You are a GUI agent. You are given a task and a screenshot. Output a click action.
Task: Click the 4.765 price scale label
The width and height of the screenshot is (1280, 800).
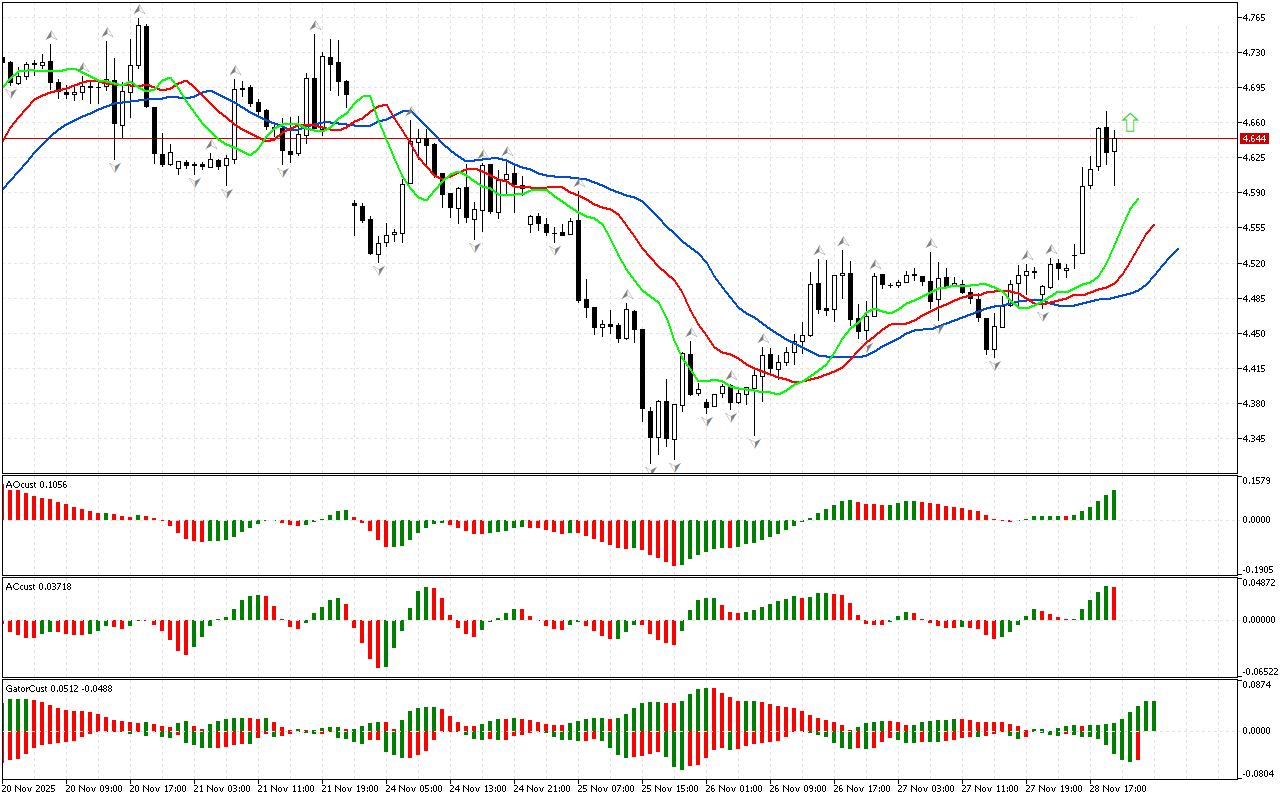[x=1253, y=18]
